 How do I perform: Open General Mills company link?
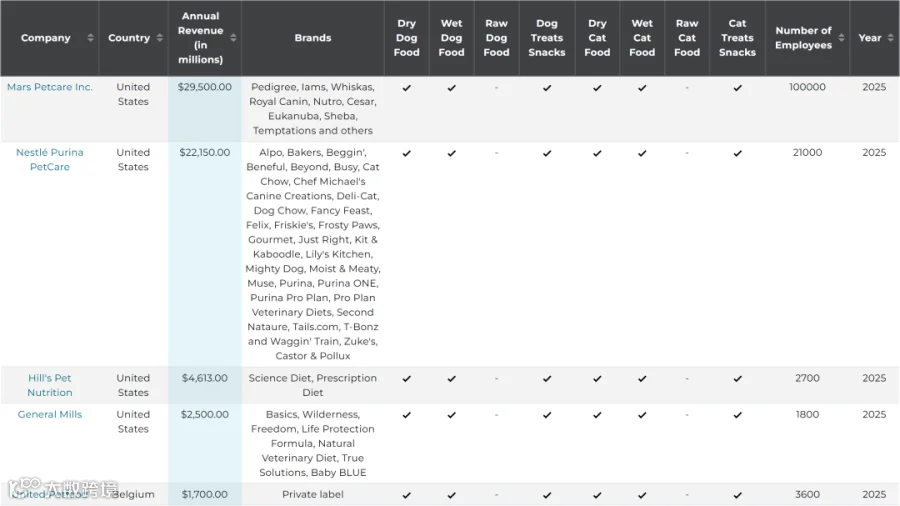point(50,414)
